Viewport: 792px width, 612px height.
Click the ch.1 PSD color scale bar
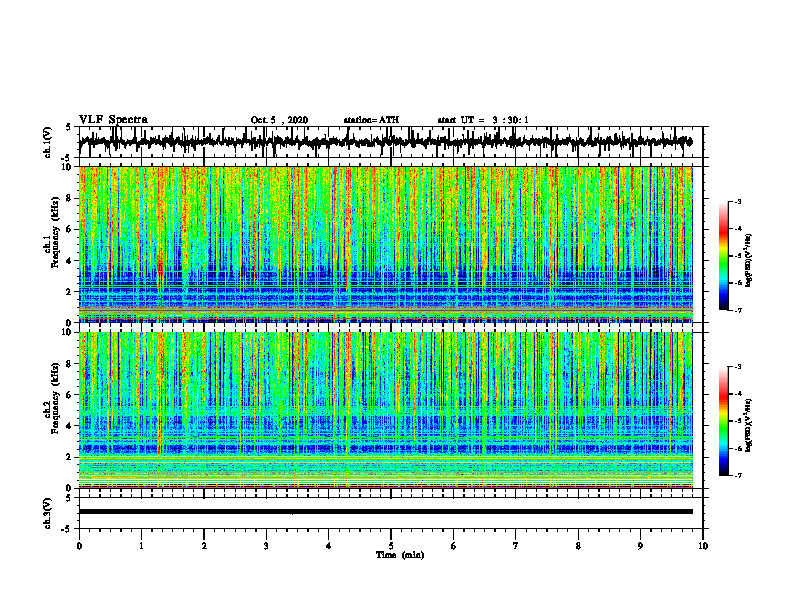pos(723,256)
